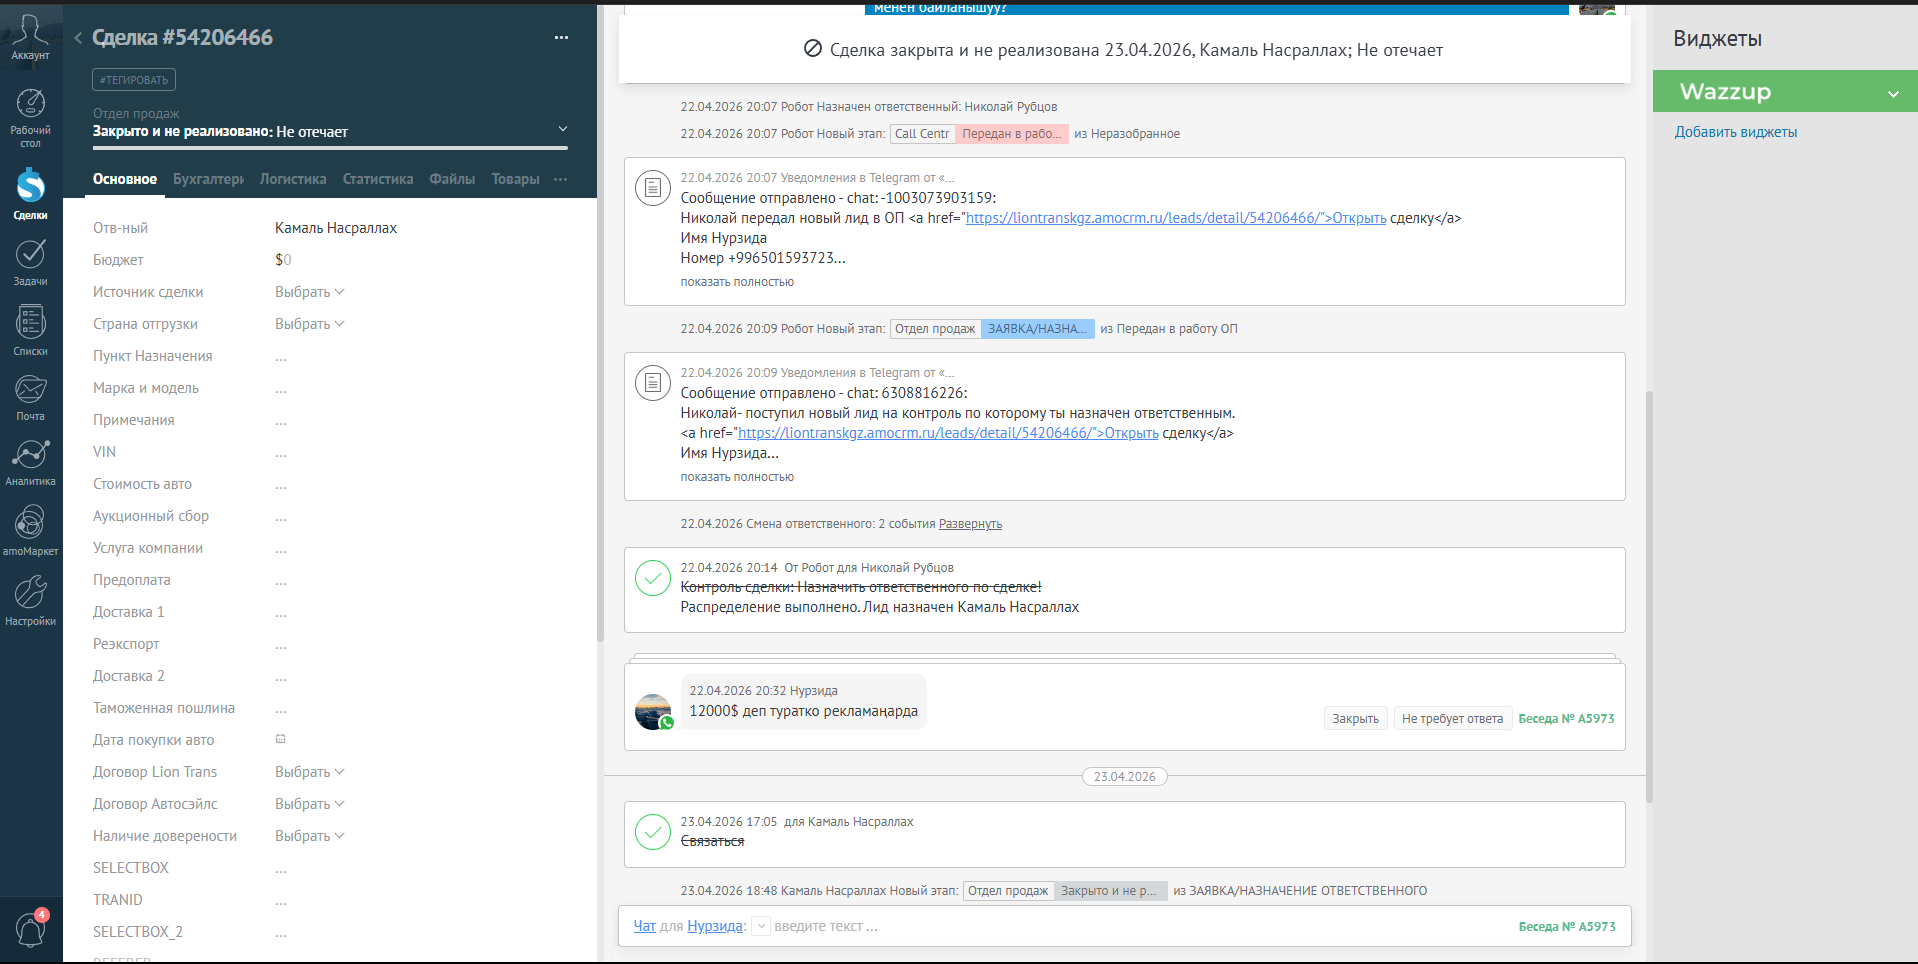The image size is (1918, 964).
Task: Click the Wazzup widget header
Action: click(1784, 91)
